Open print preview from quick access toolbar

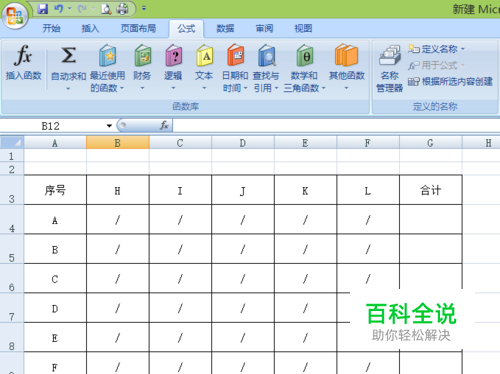pos(106,9)
